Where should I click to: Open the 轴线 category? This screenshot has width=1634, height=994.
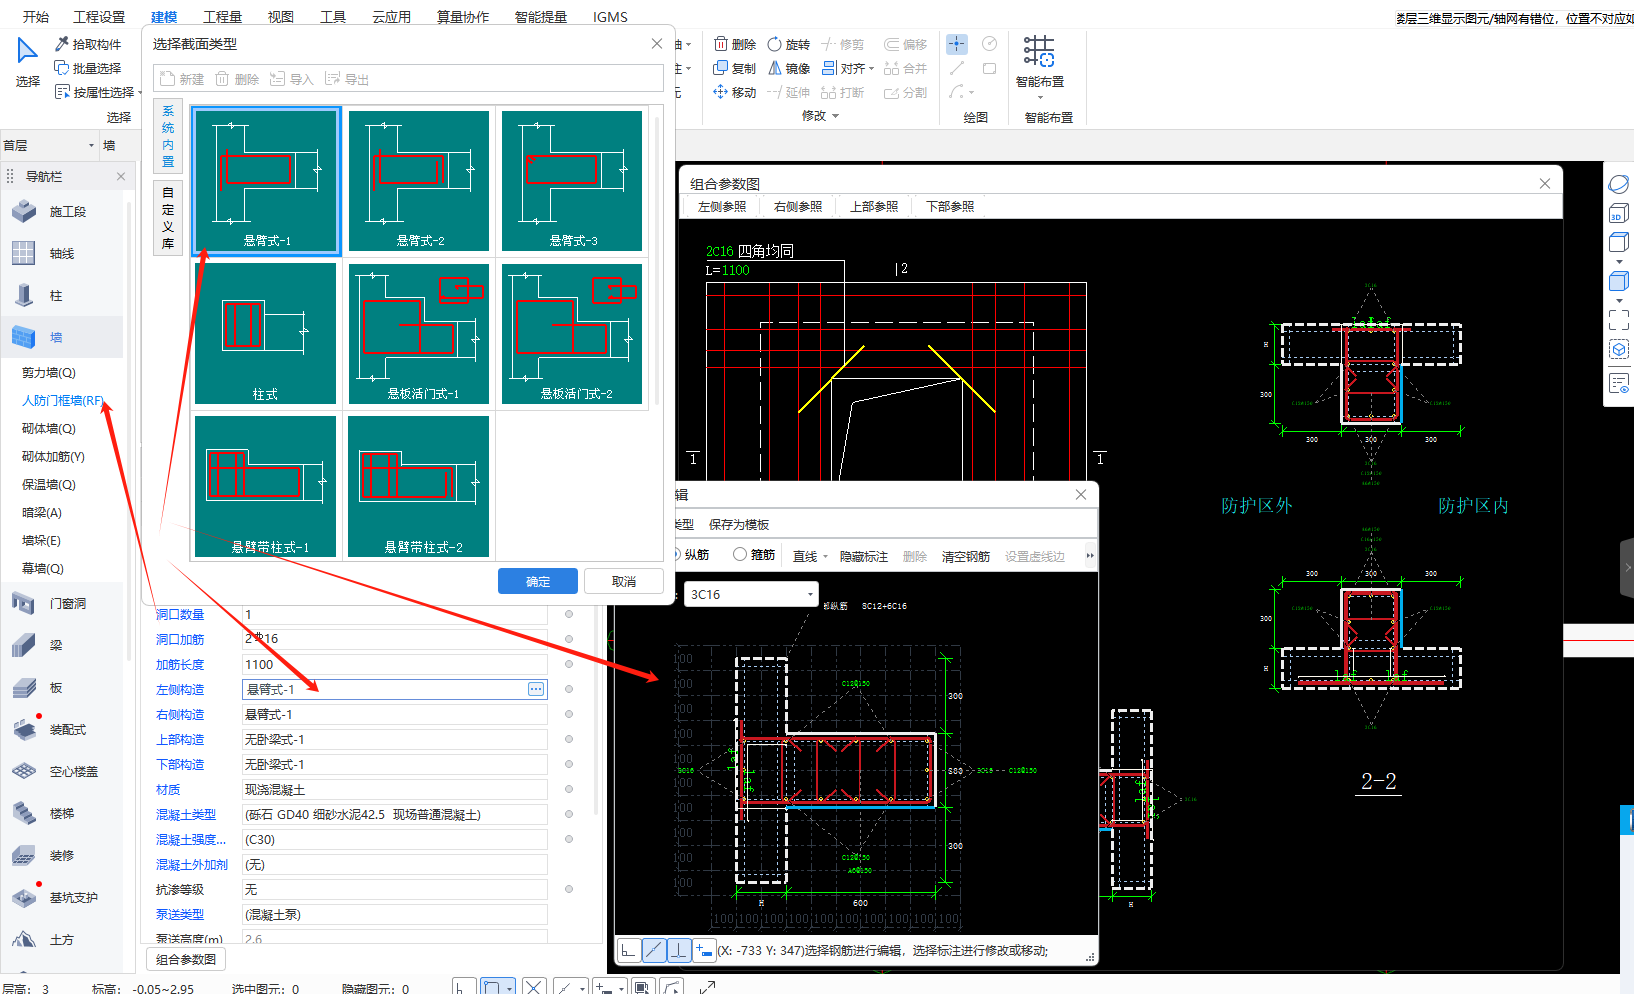pyautogui.click(x=62, y=254)
